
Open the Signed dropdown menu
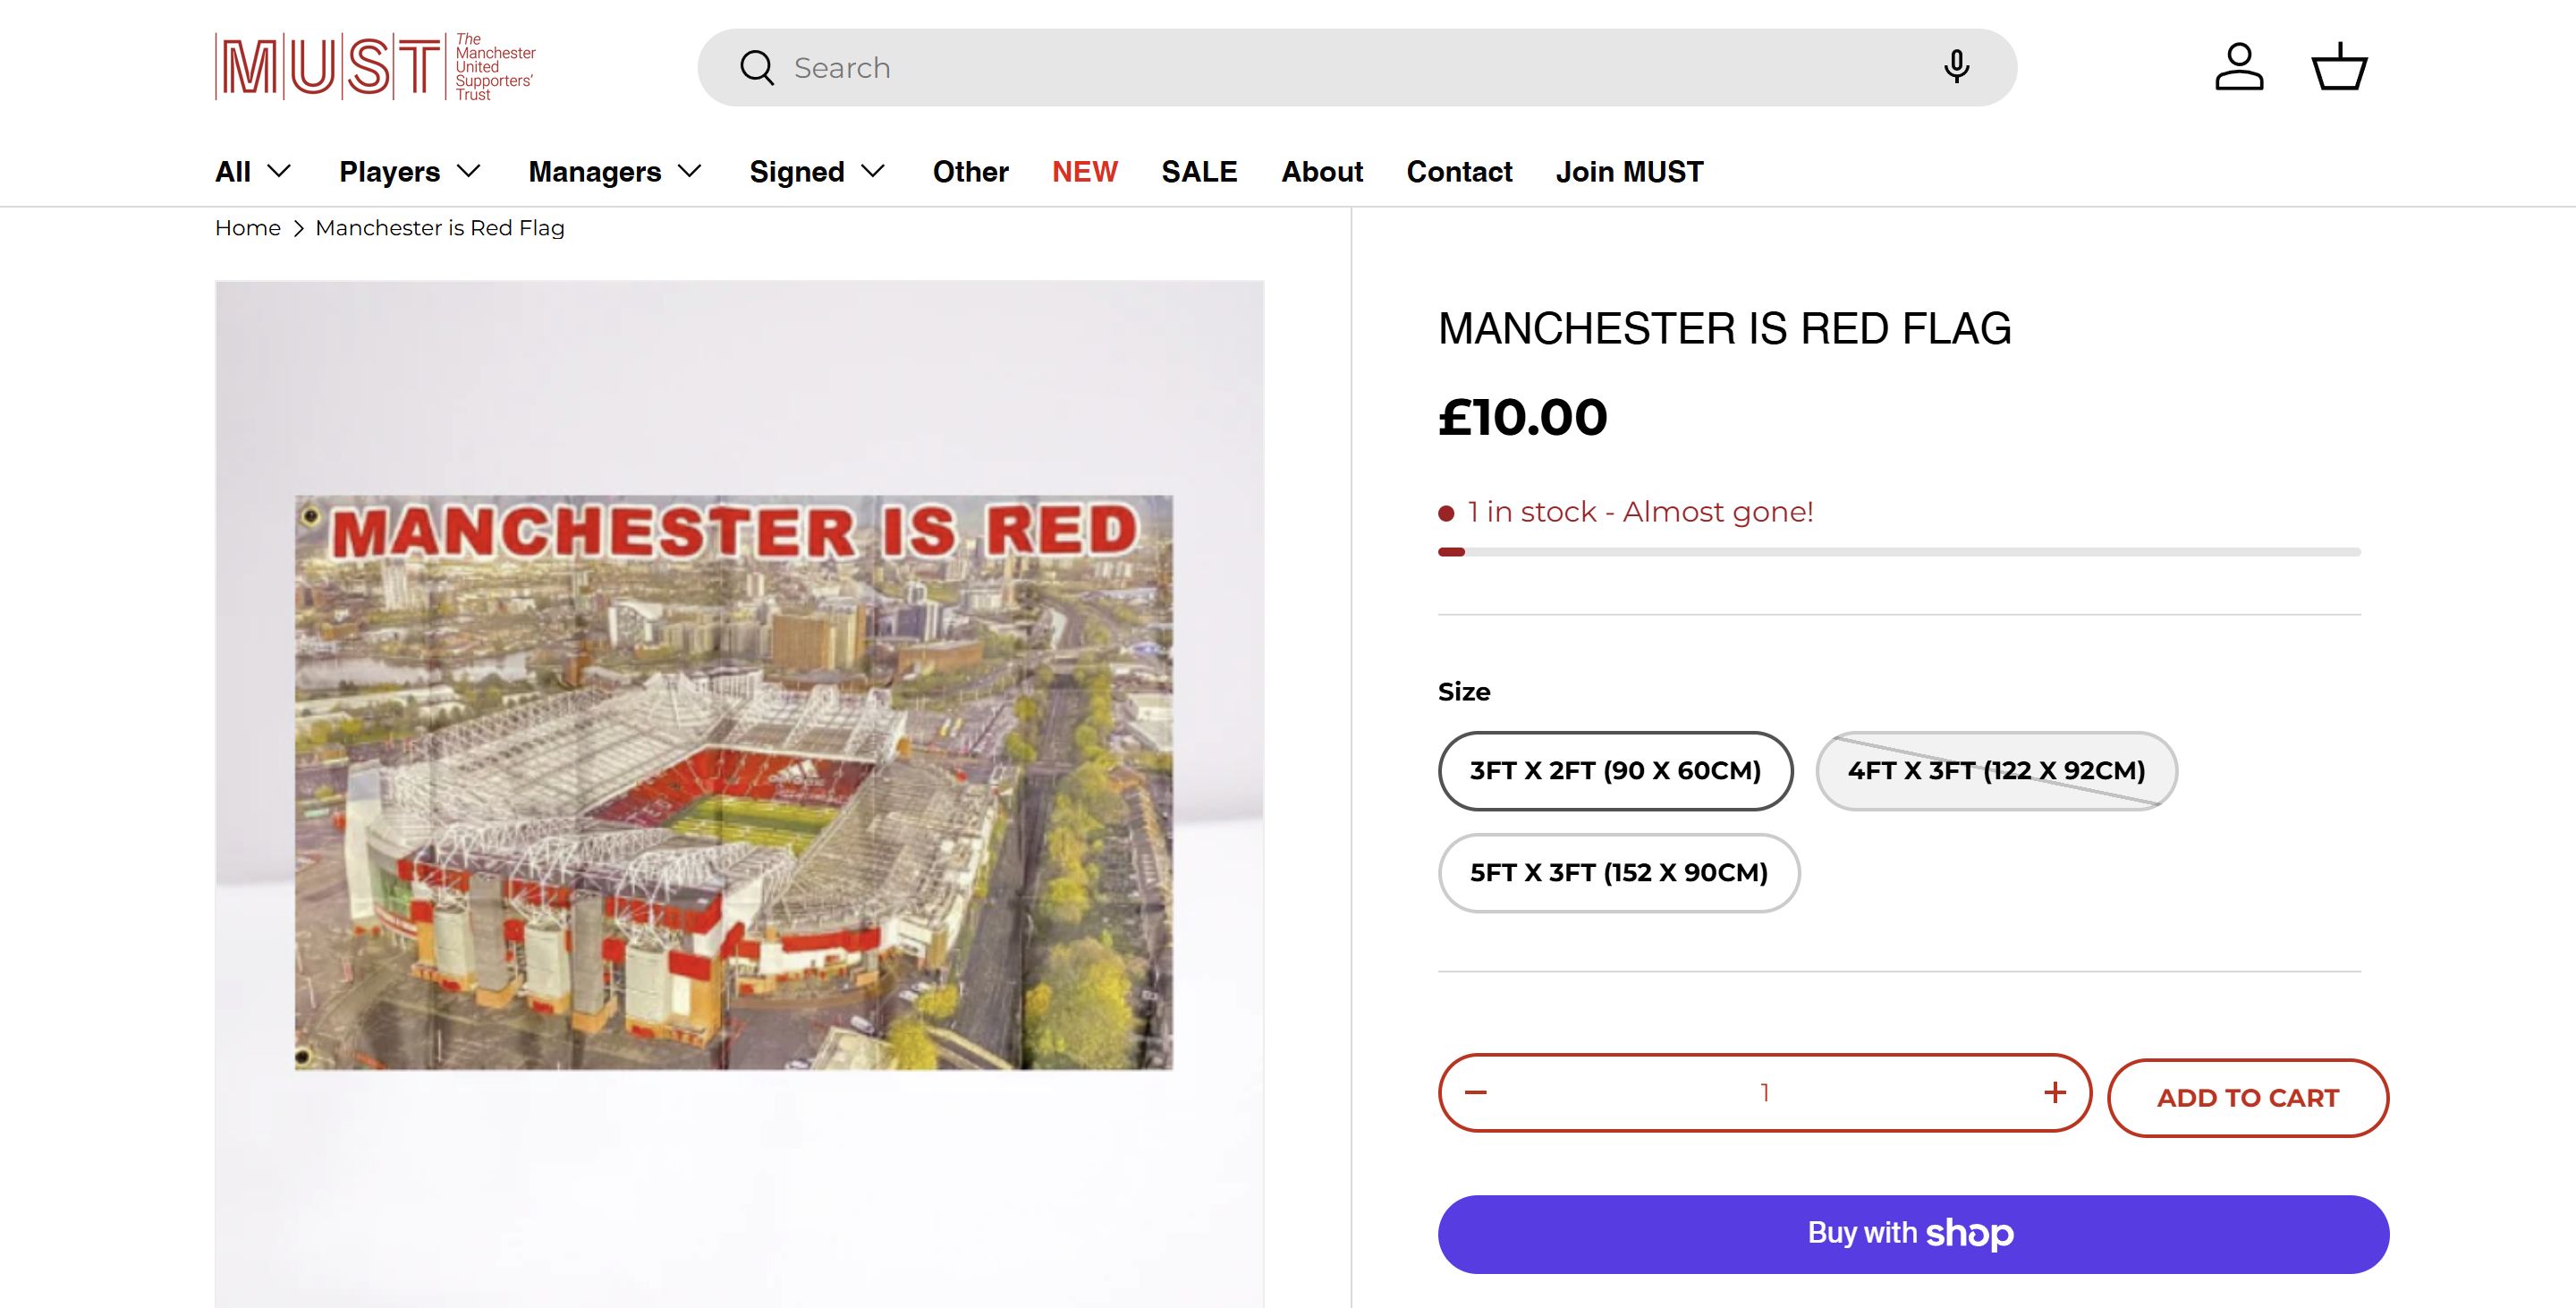click(817, 172)
